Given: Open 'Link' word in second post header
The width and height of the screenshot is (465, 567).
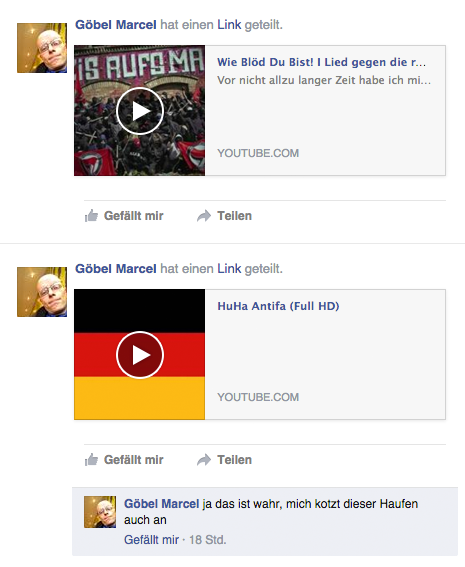Looking at the screenshot, I should pyautogui.click(x=229, y=269).
